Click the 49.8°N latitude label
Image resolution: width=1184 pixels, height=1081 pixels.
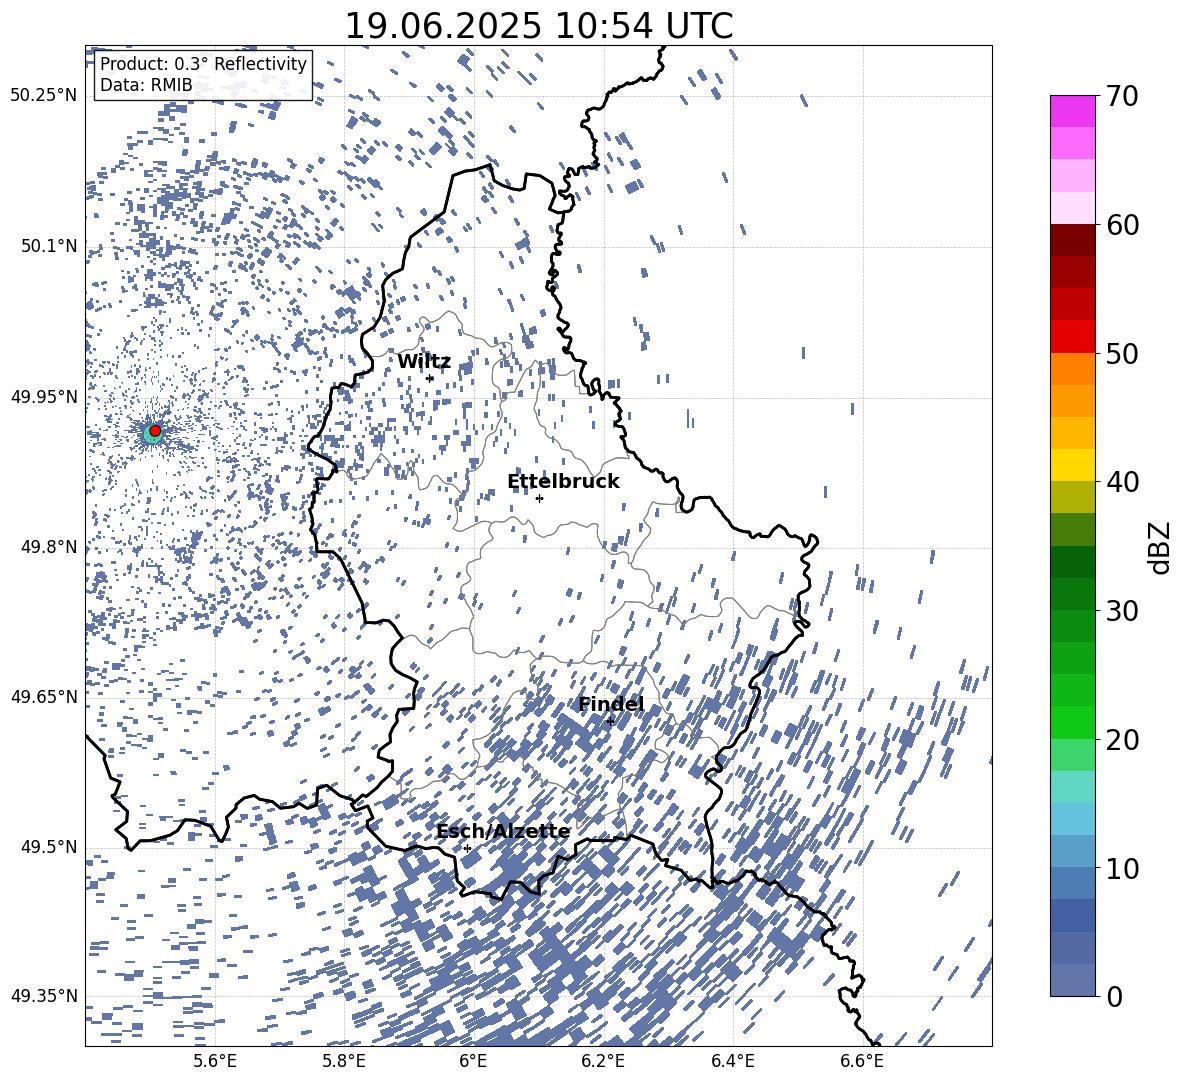[49, 546]
